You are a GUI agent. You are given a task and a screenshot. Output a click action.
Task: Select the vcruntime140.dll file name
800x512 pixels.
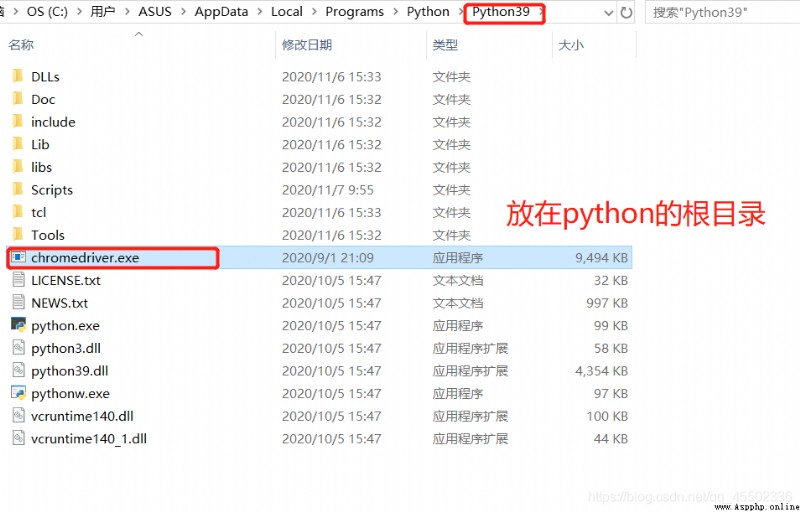82,416
